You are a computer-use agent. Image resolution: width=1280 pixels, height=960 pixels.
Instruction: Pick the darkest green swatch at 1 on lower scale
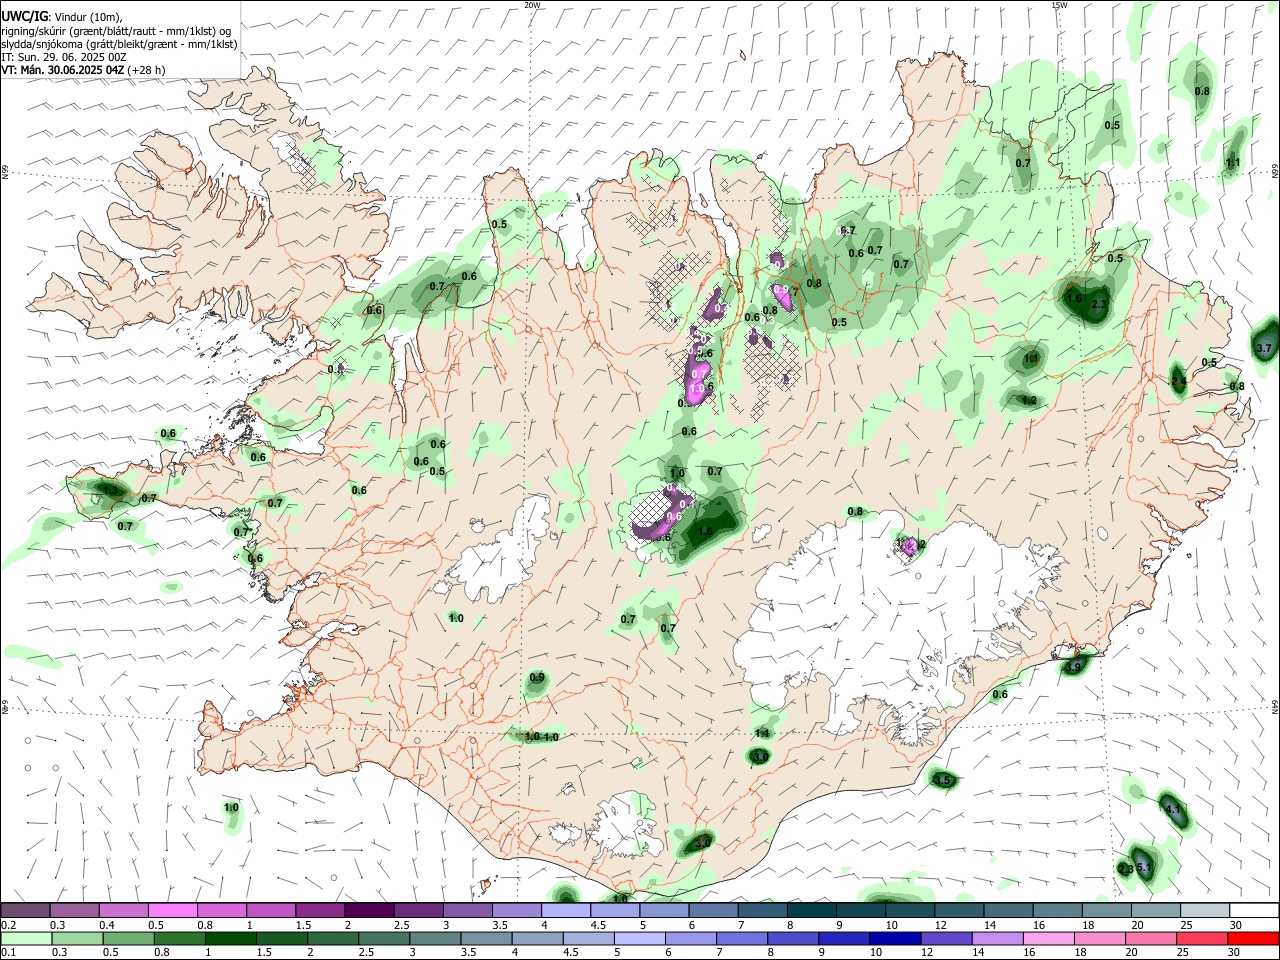tap(230, 938)
